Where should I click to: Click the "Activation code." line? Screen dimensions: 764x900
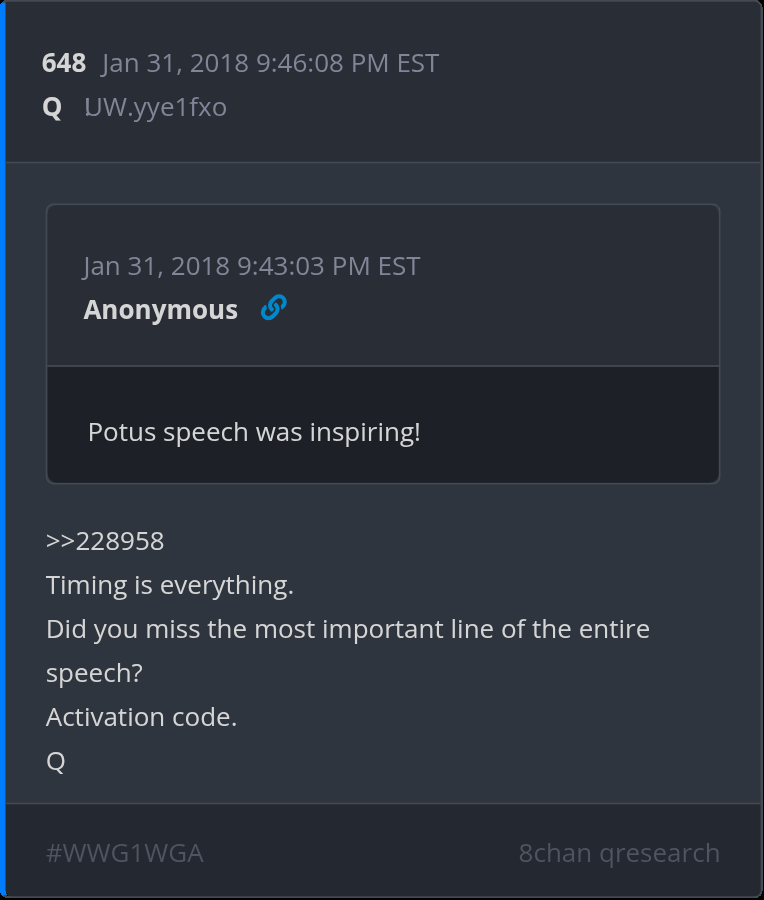click(141, 717)
